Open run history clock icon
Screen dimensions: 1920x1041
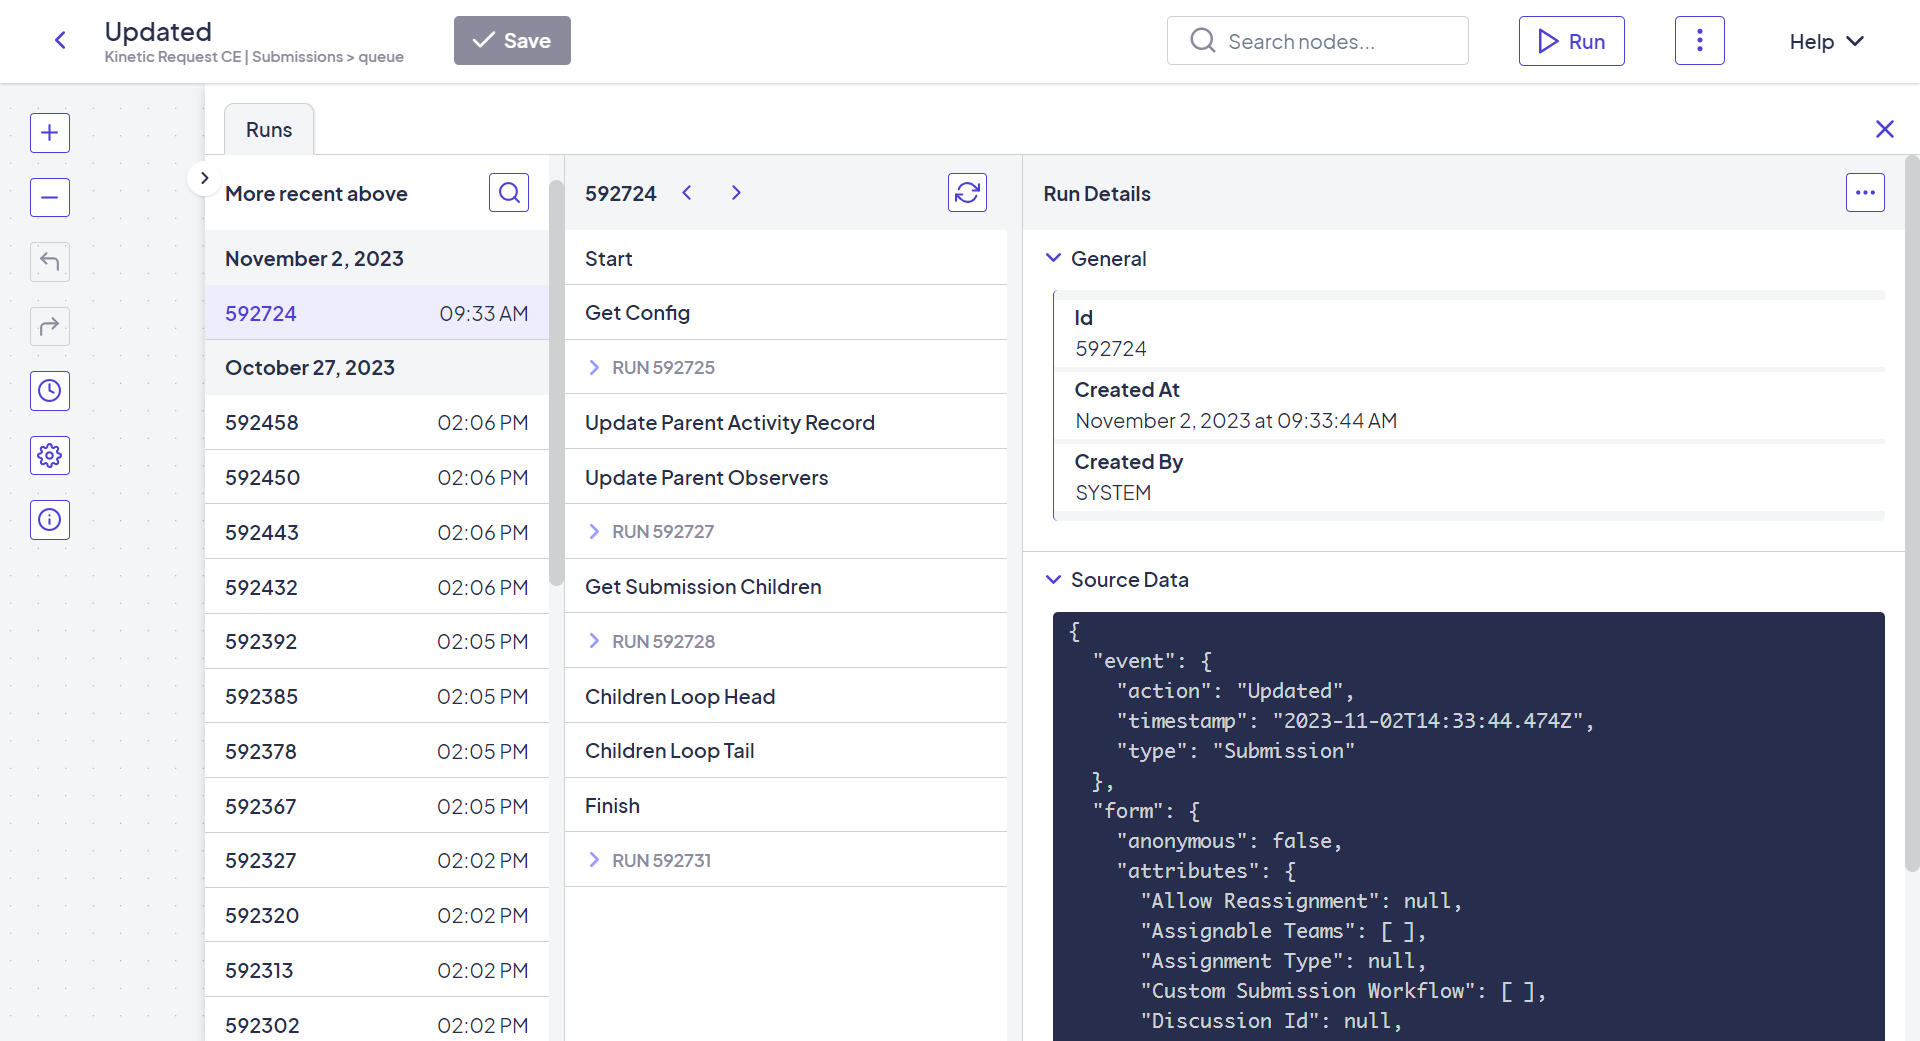tap(50, 391)
